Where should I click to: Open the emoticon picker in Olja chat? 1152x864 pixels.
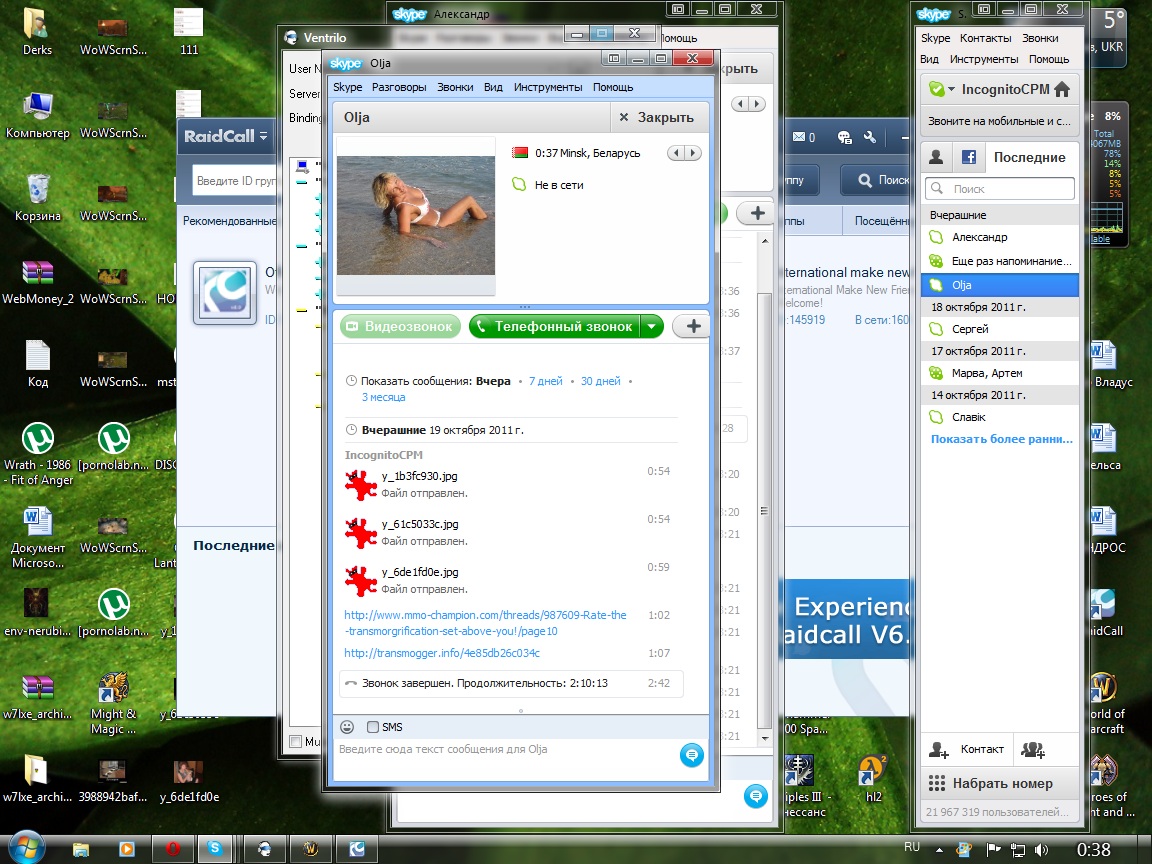pyautogui.click(x=347, y=727)
